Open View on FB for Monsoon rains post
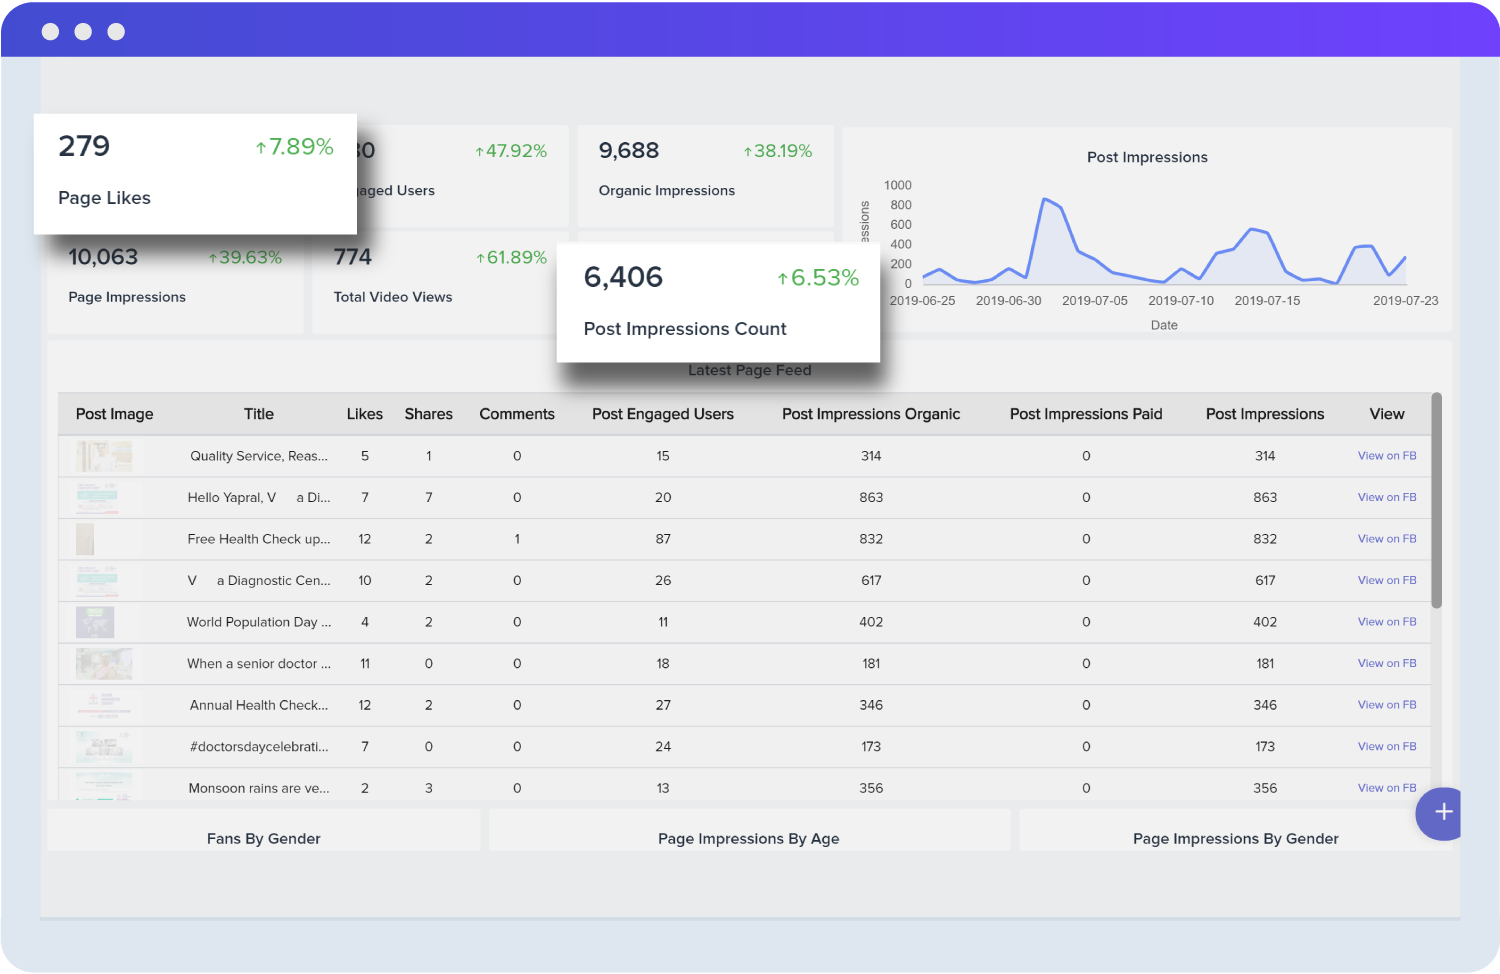This screenshot has width=1500, height=974. point(1387,788)
